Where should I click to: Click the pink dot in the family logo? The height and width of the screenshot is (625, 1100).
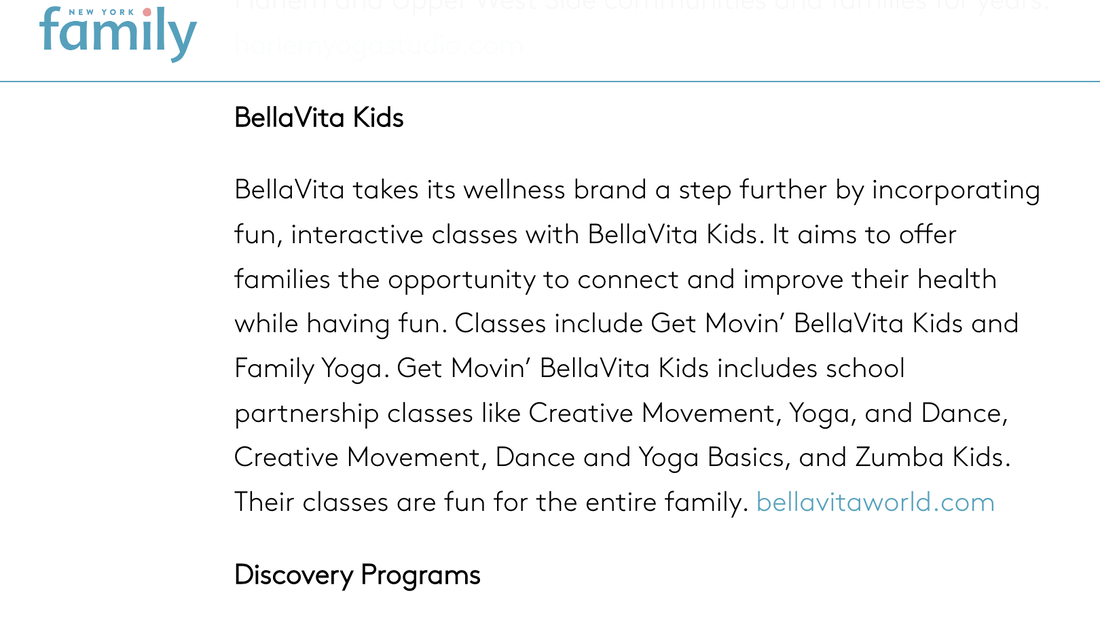click(147, 12)
